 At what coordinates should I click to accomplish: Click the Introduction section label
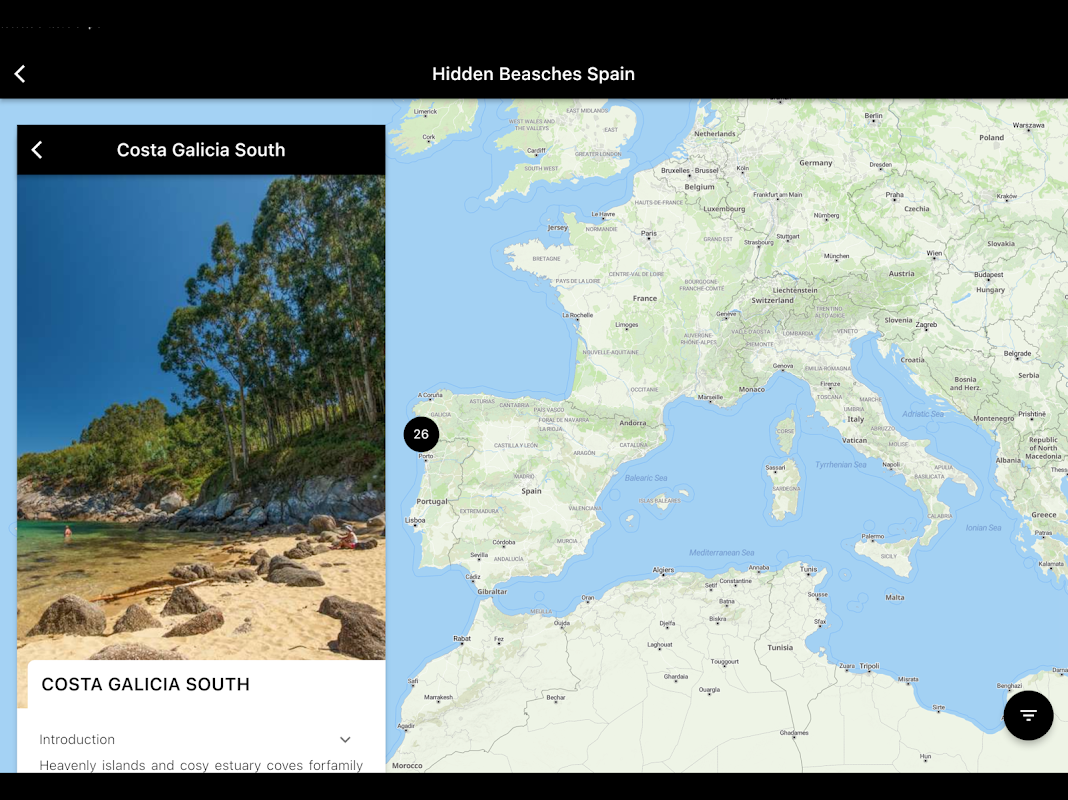click(77, 739)
